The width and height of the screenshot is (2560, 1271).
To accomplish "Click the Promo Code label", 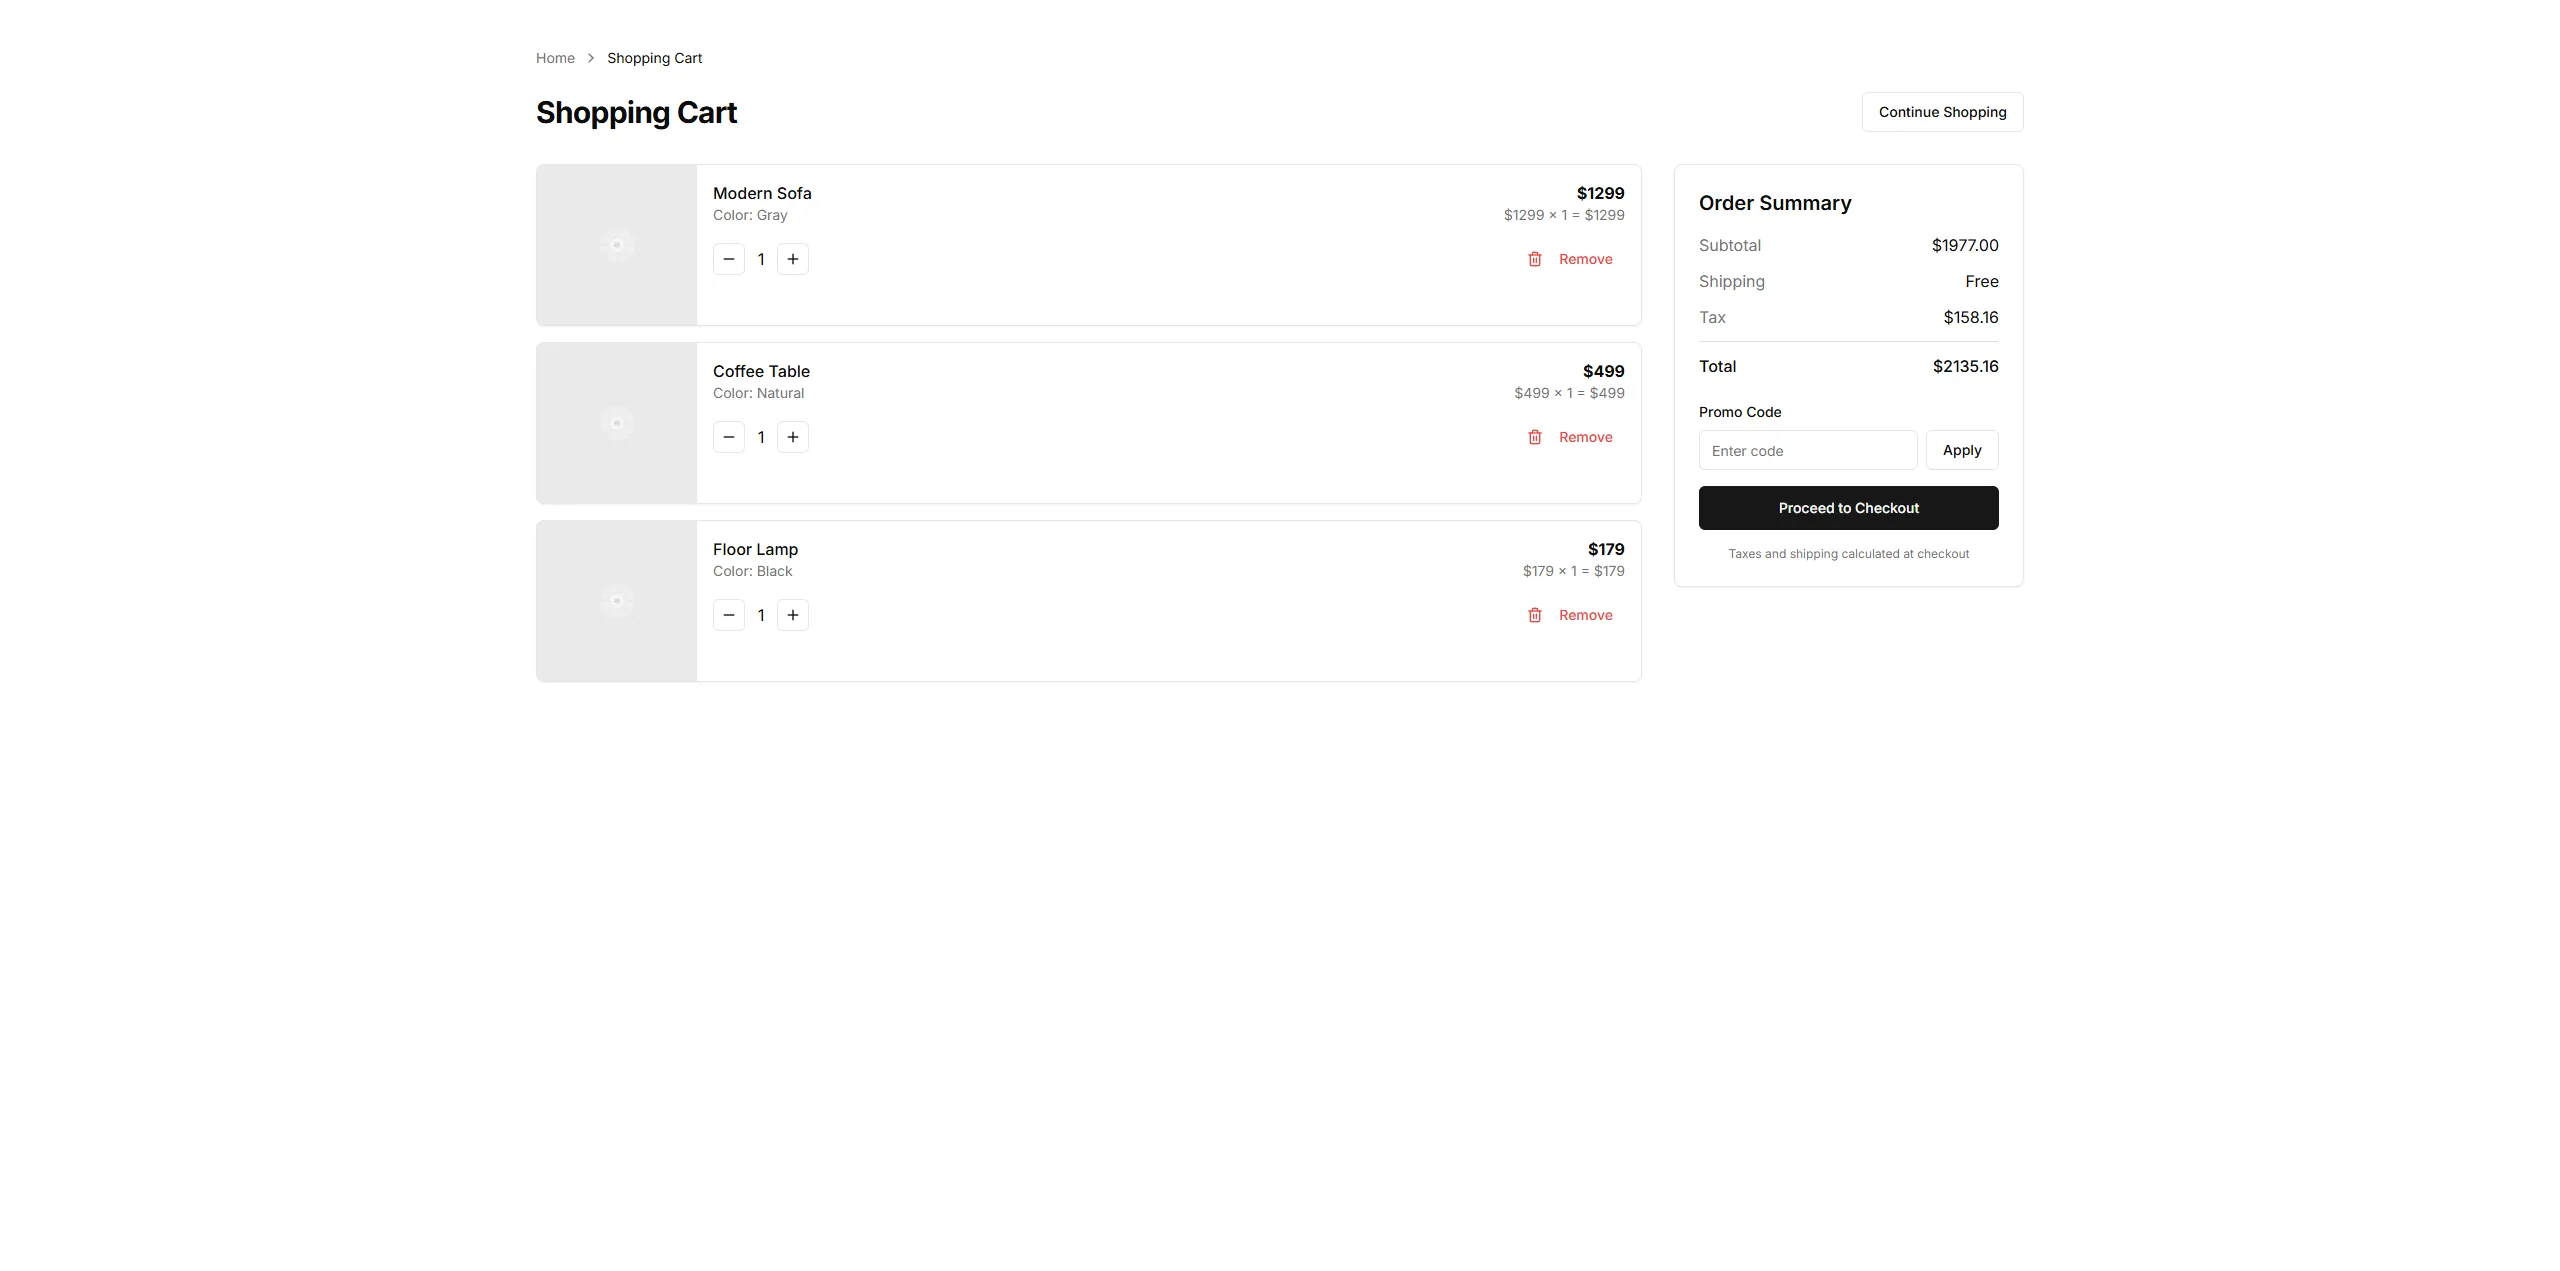I will [x=1740, y=412].
